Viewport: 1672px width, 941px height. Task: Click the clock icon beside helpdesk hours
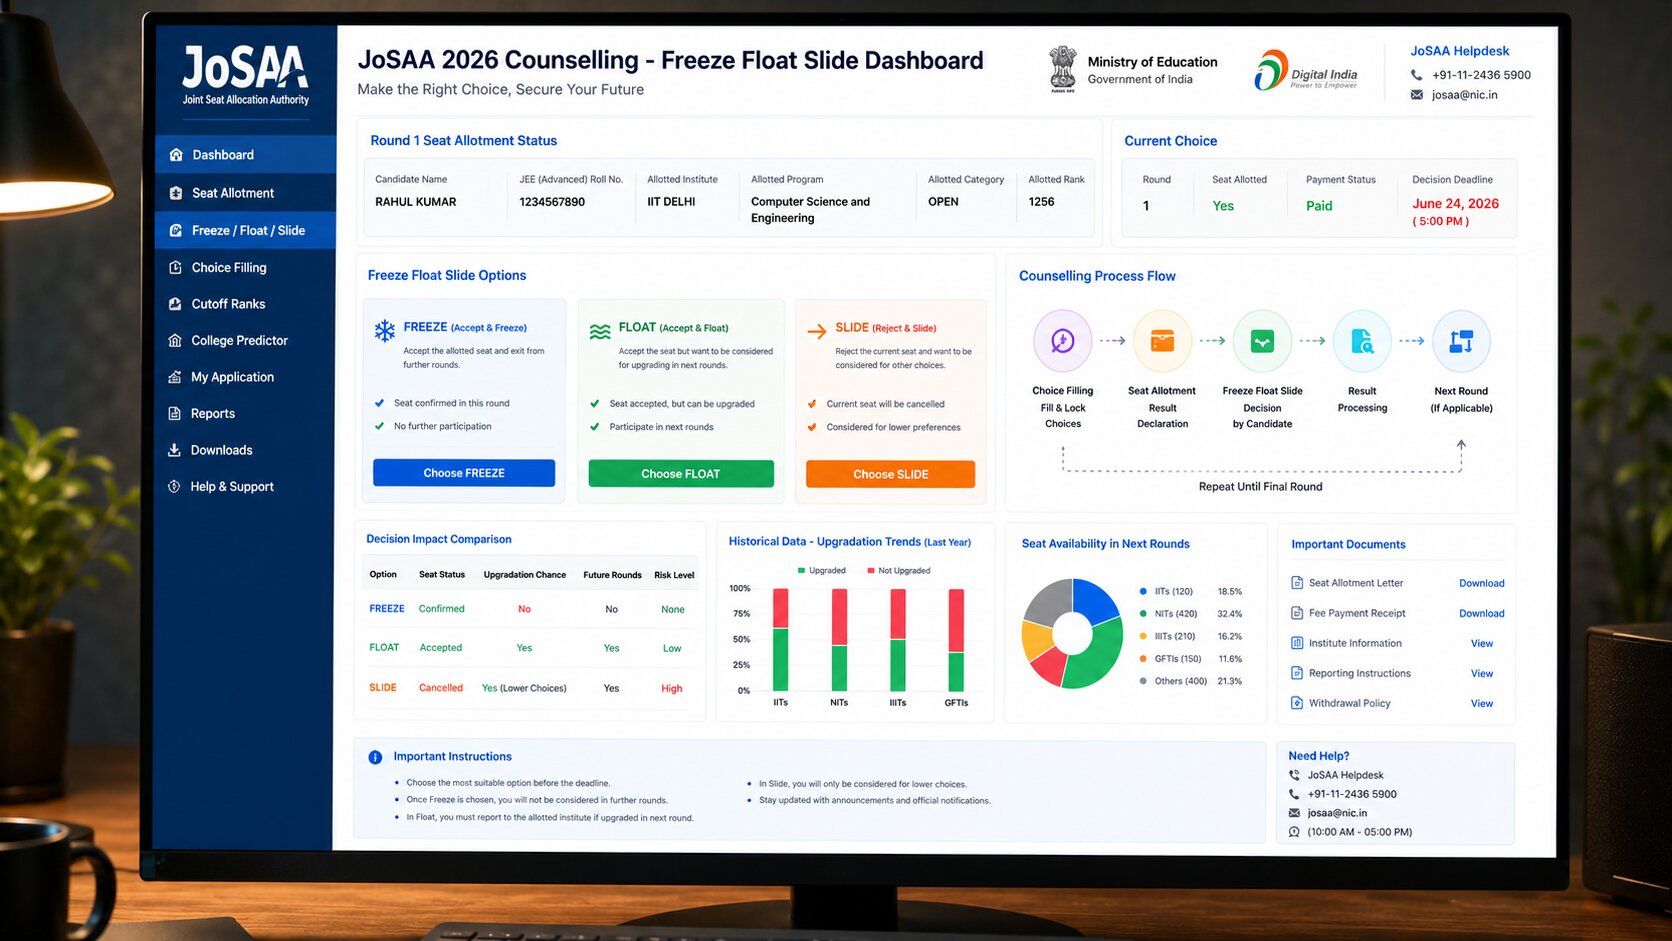click(1294, 832)
